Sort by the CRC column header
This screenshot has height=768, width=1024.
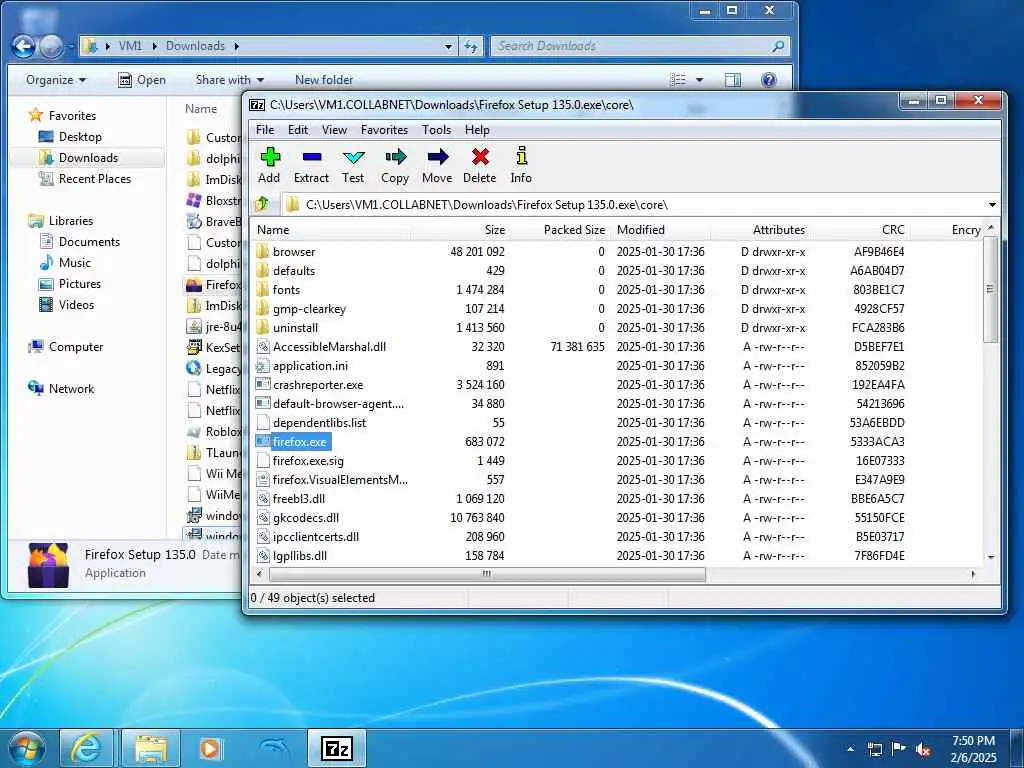pos(860,230)
